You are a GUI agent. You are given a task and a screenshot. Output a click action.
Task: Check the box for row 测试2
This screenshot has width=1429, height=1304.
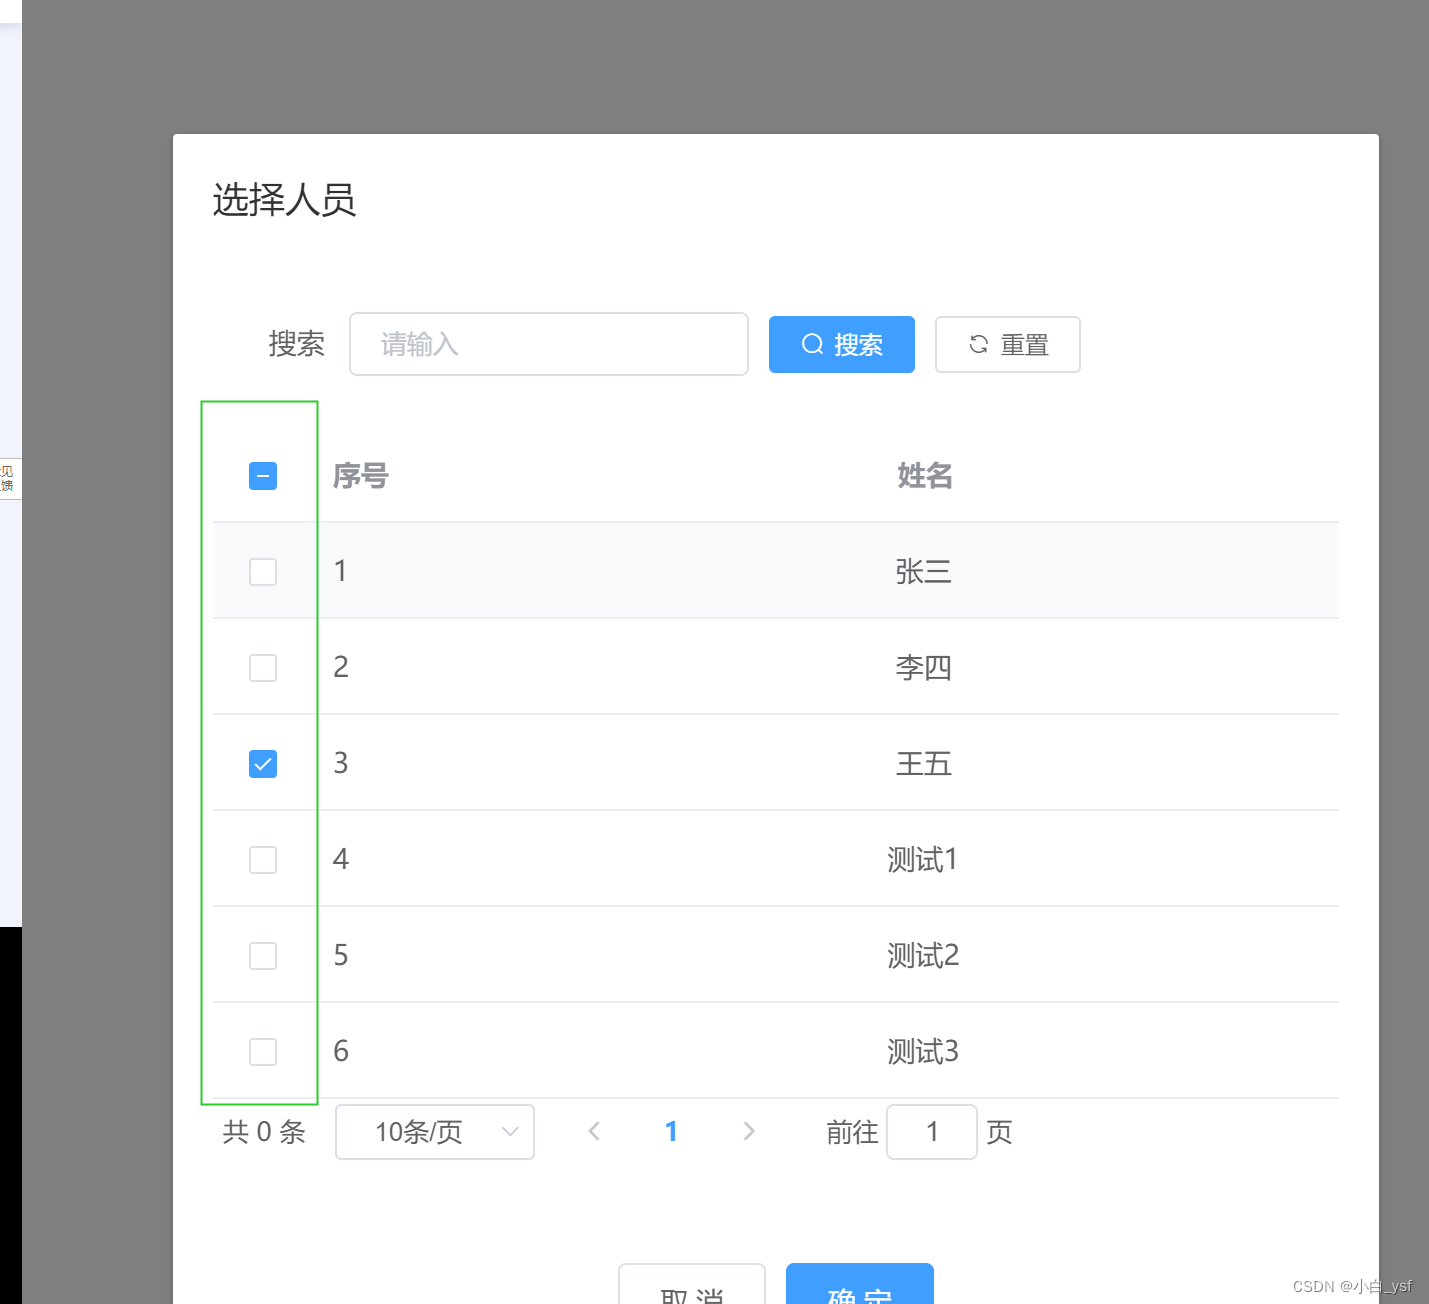(x=263, y=956)
